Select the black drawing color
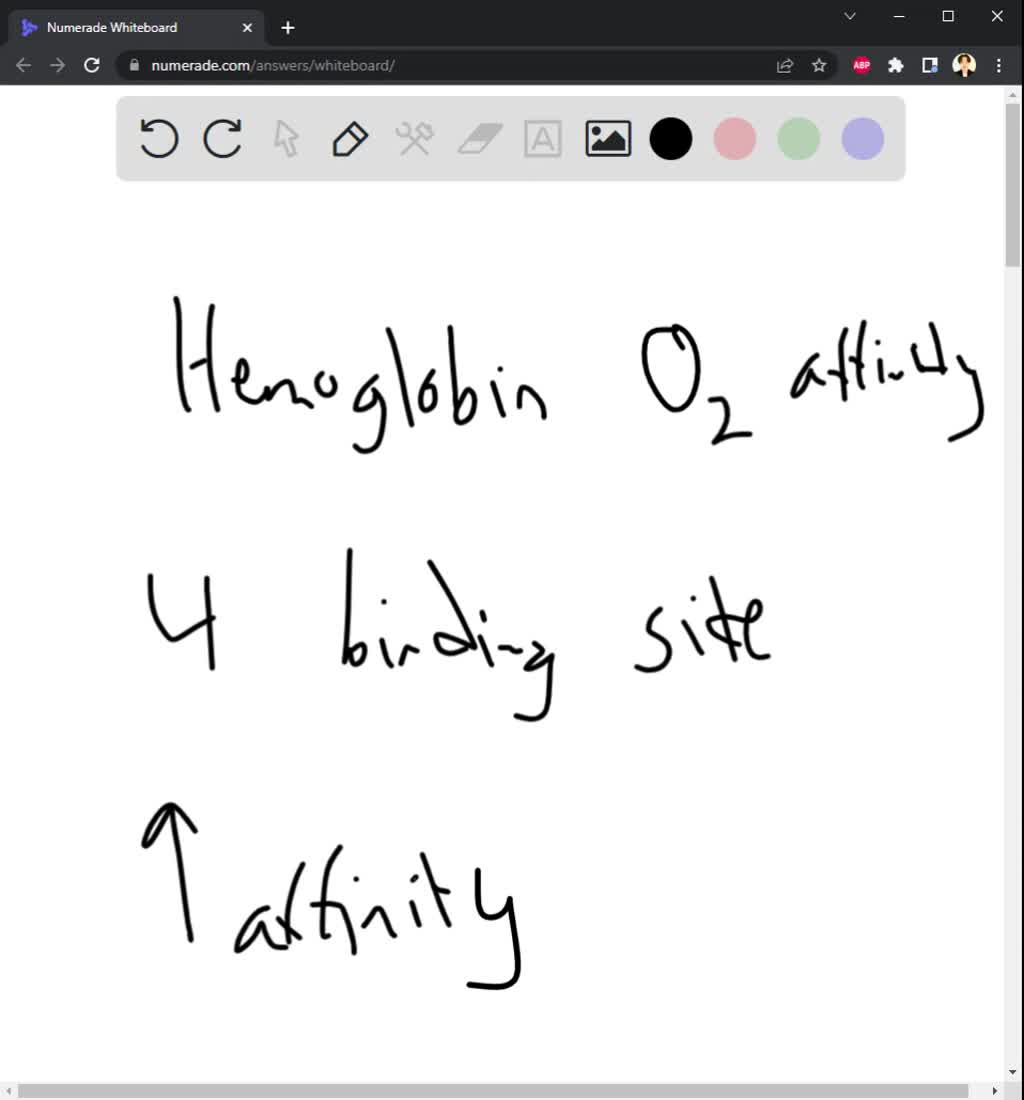Viewport: 1024px width, 1100px height. (x=671, y=139)
